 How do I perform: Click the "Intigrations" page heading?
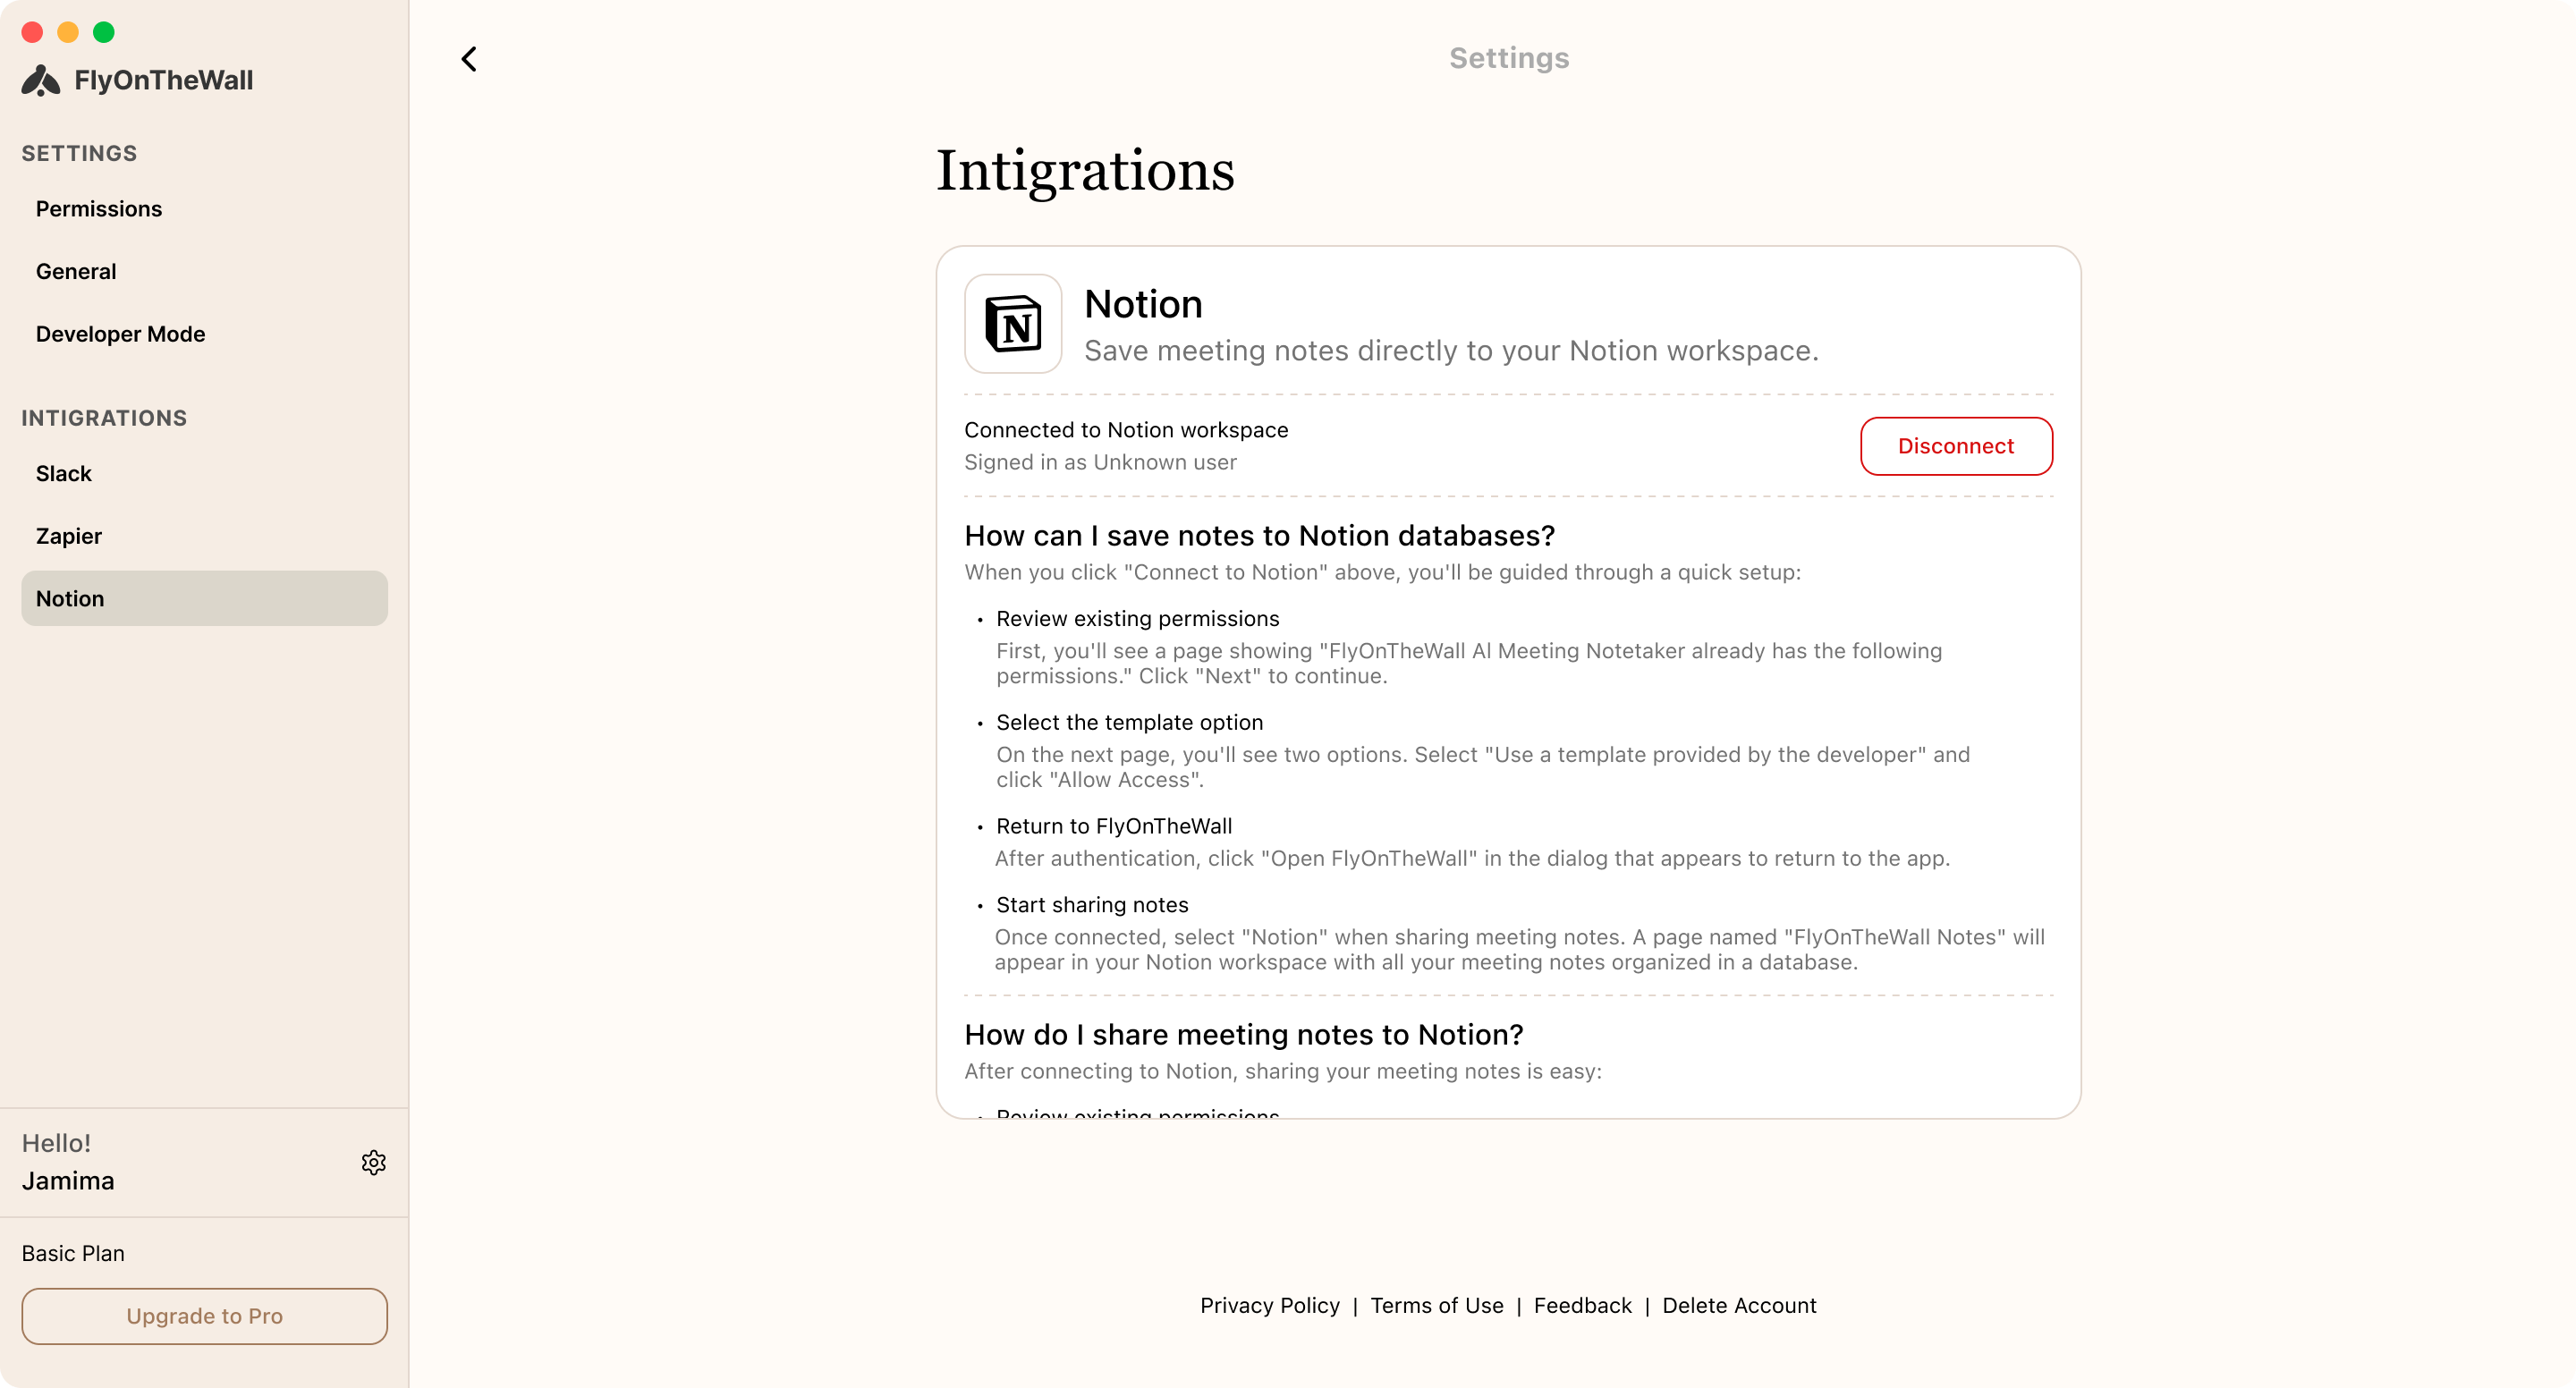point(1085,171)
